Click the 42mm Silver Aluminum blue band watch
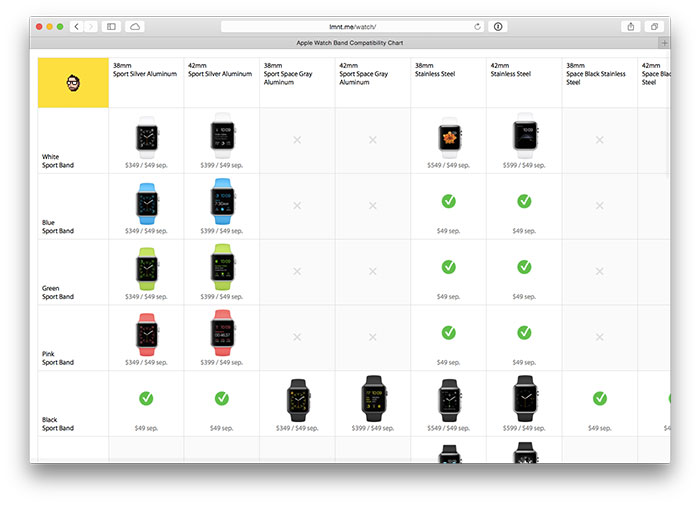Viewport: 700px width, 505px height. pyautogui.click(x=222, y=201)
